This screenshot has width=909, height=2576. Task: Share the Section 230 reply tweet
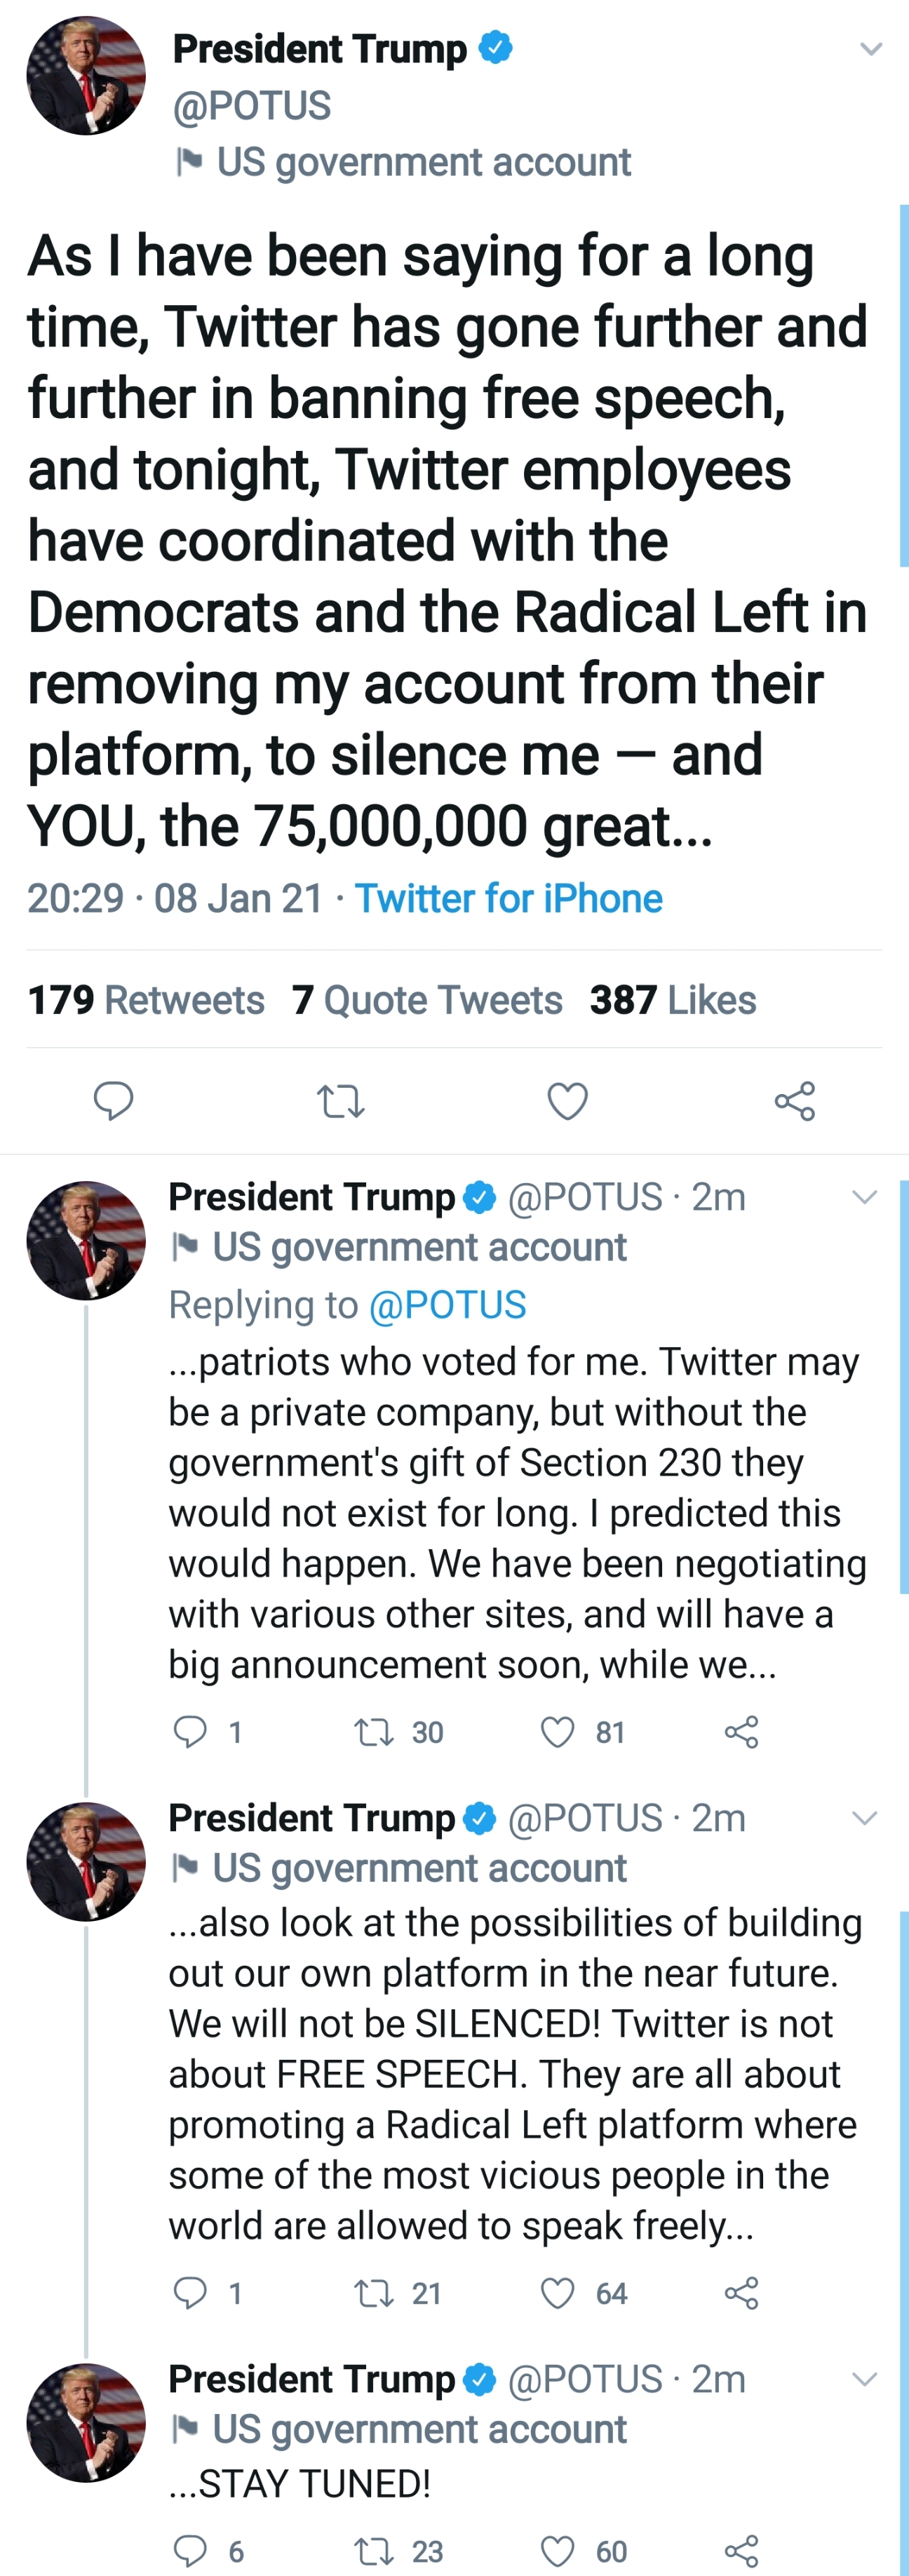pyautogui.click(x=741, y=1732)
